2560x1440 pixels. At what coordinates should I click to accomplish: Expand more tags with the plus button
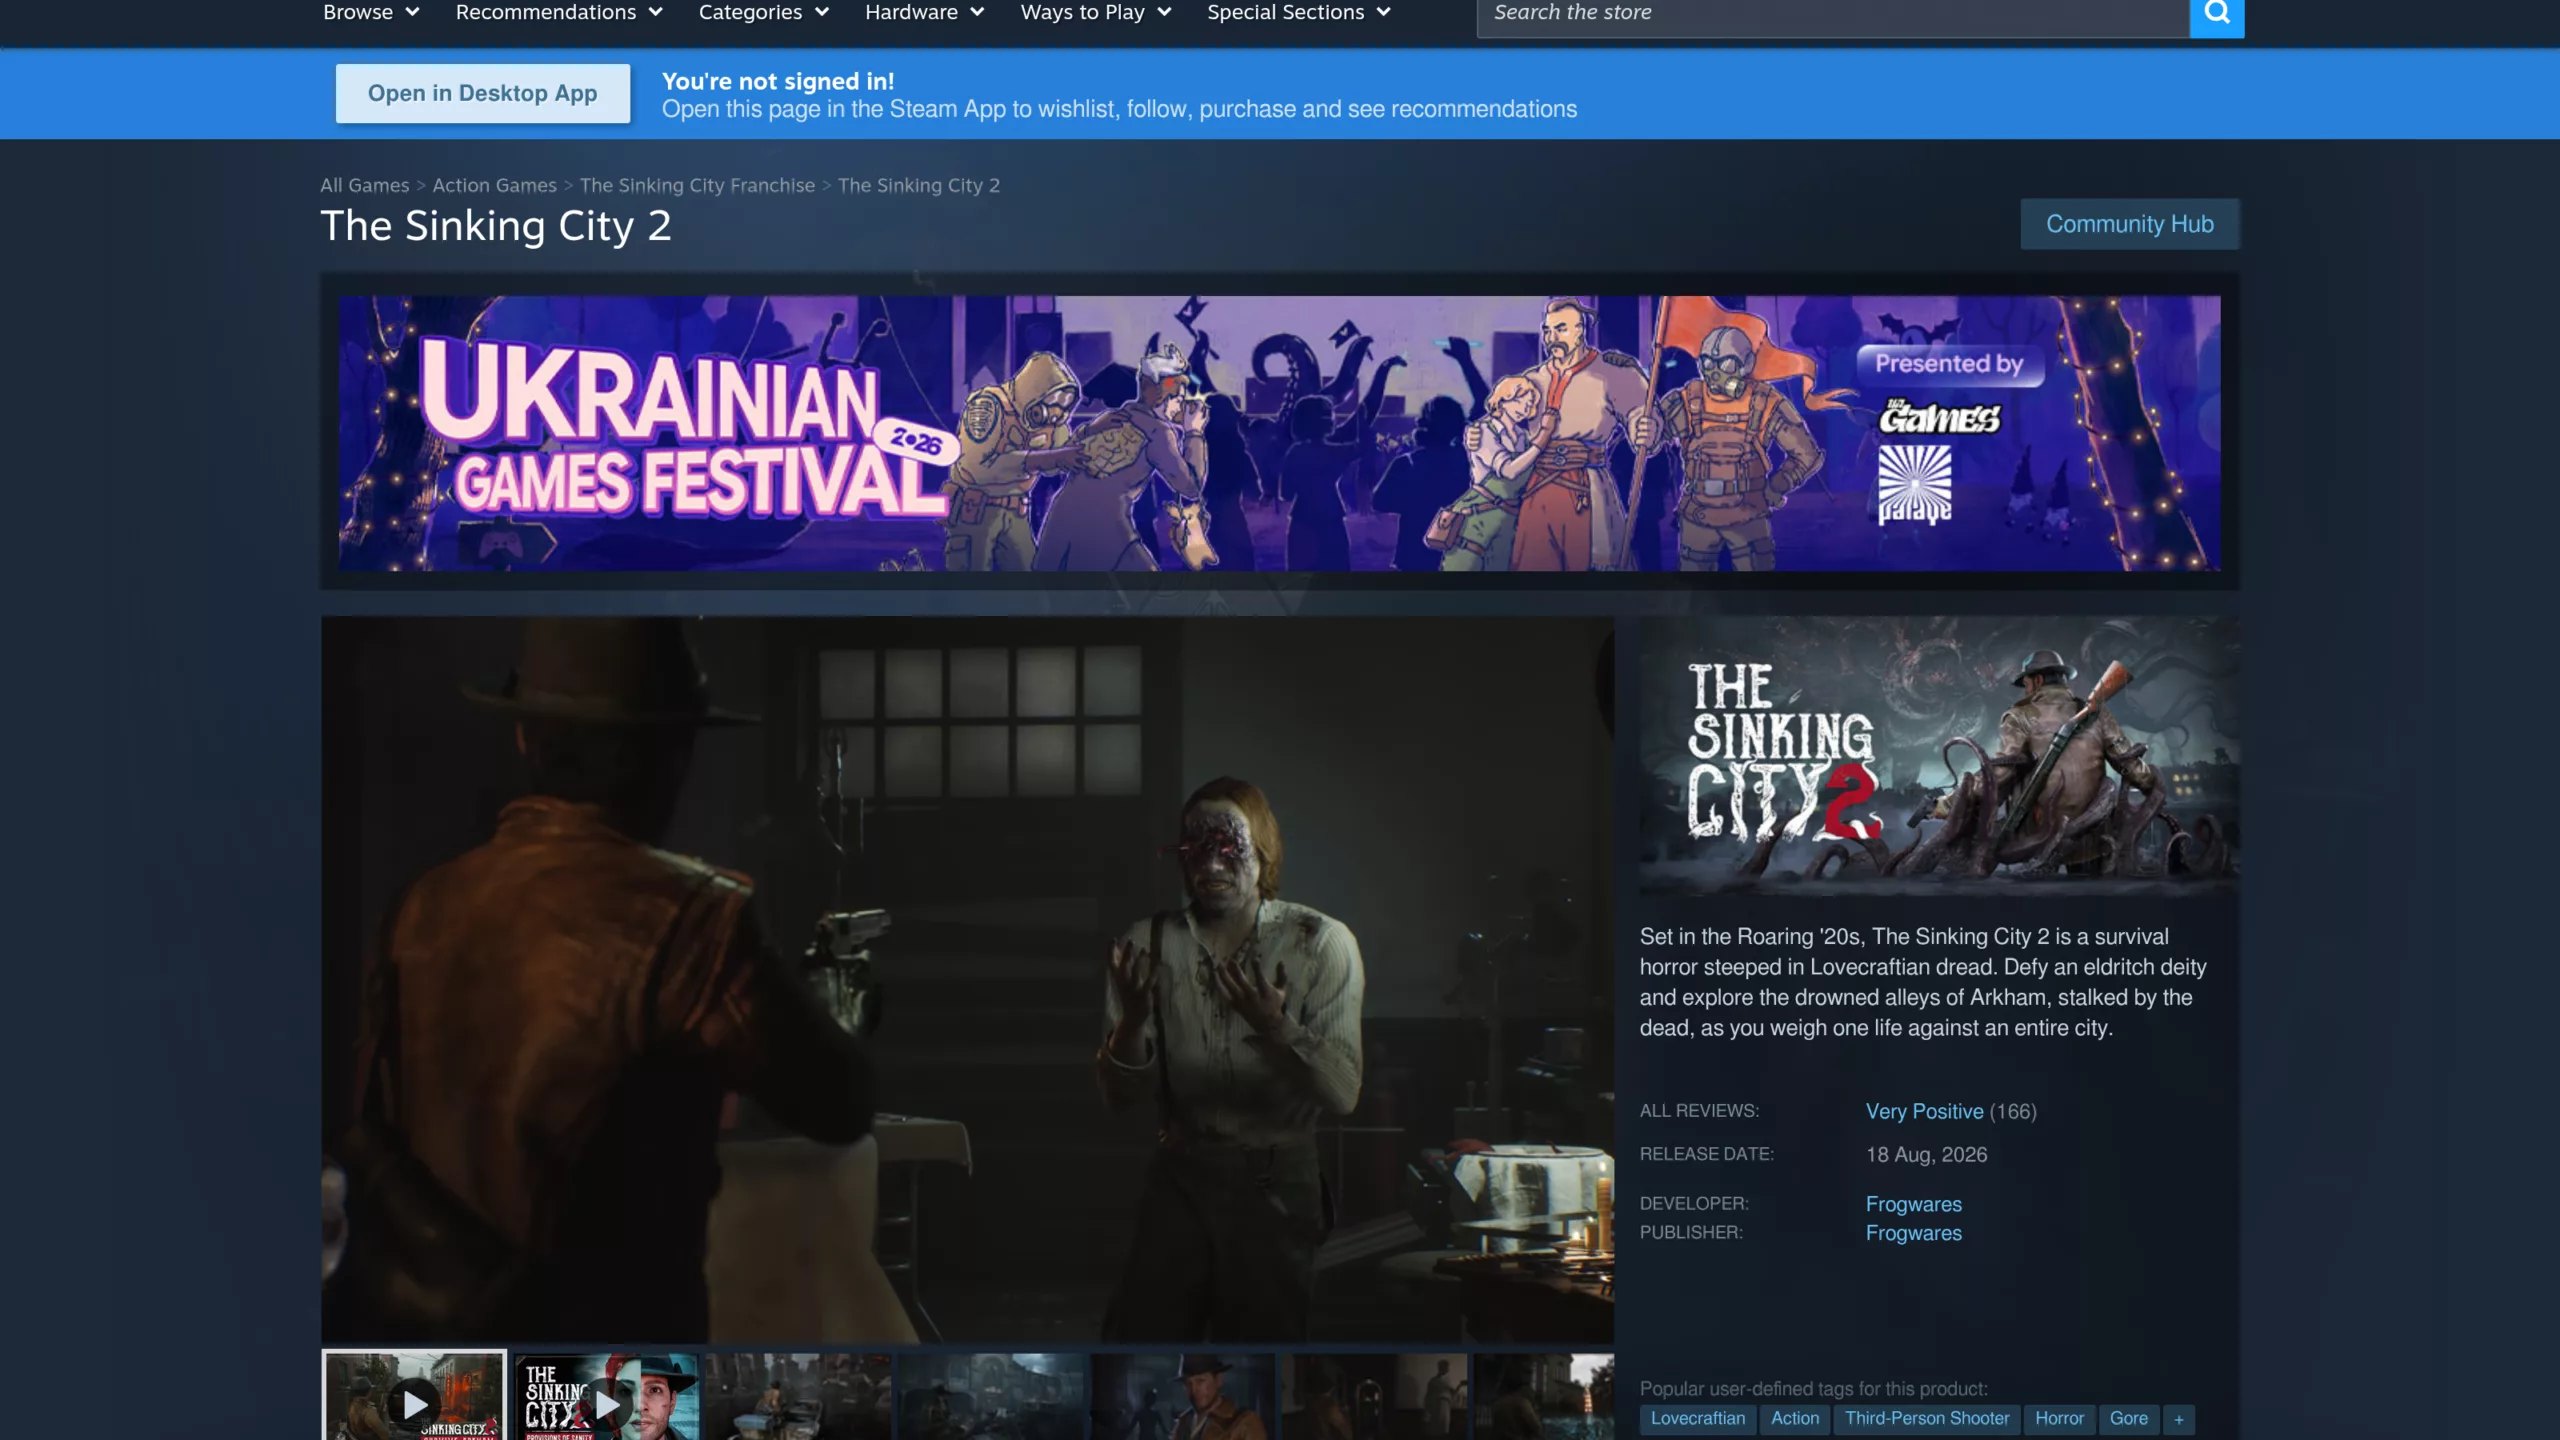2178,1419
